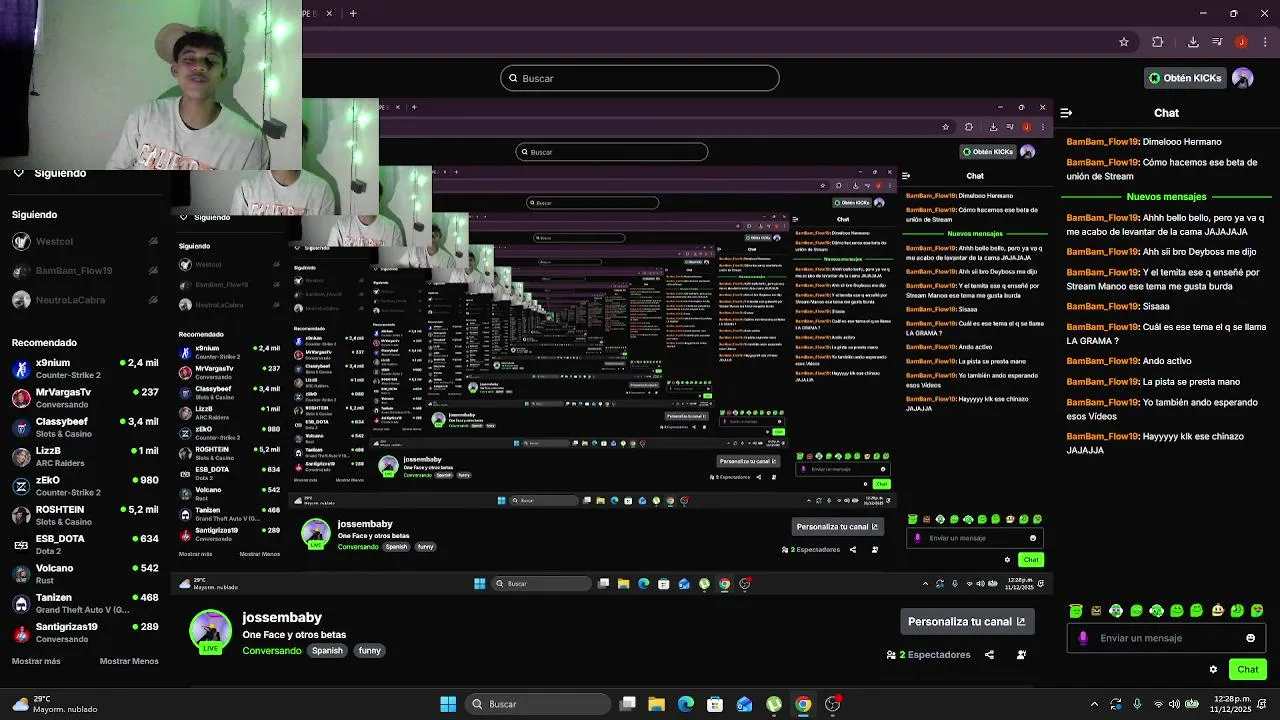Select the funny tag
1280x720 pixels.
point(370,651)
